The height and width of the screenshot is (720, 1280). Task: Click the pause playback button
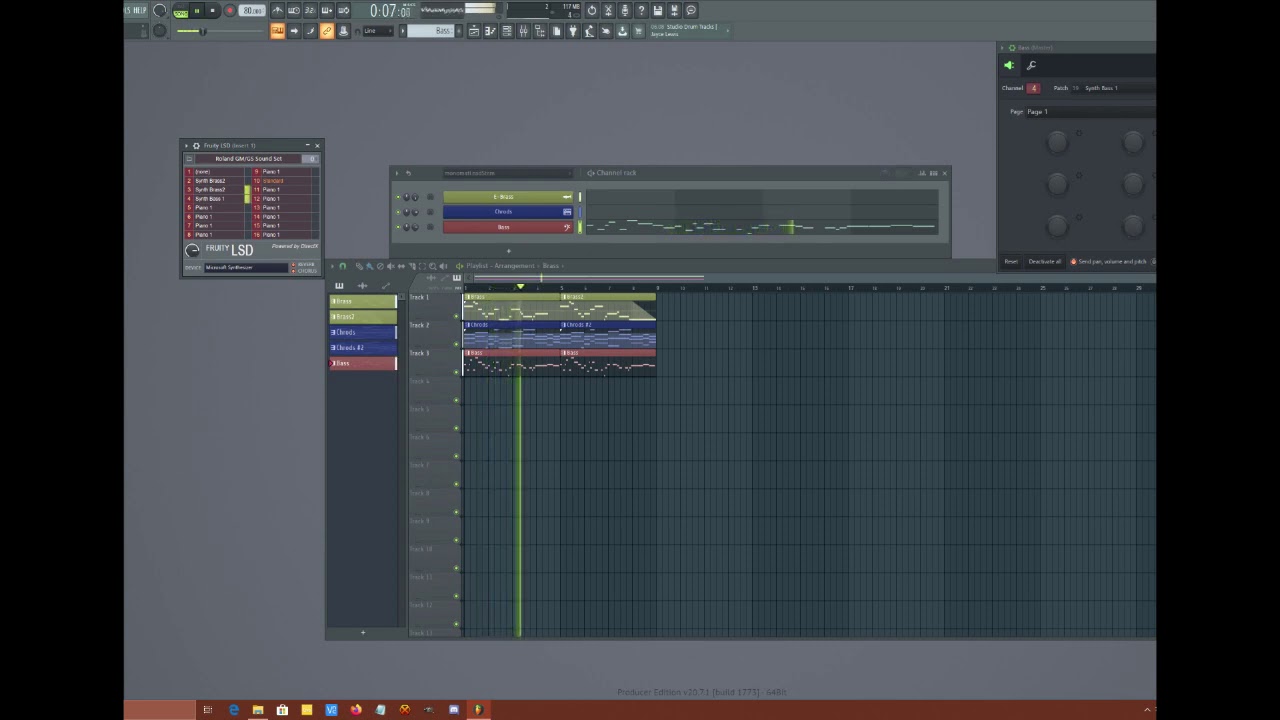[x=197, y=10]
